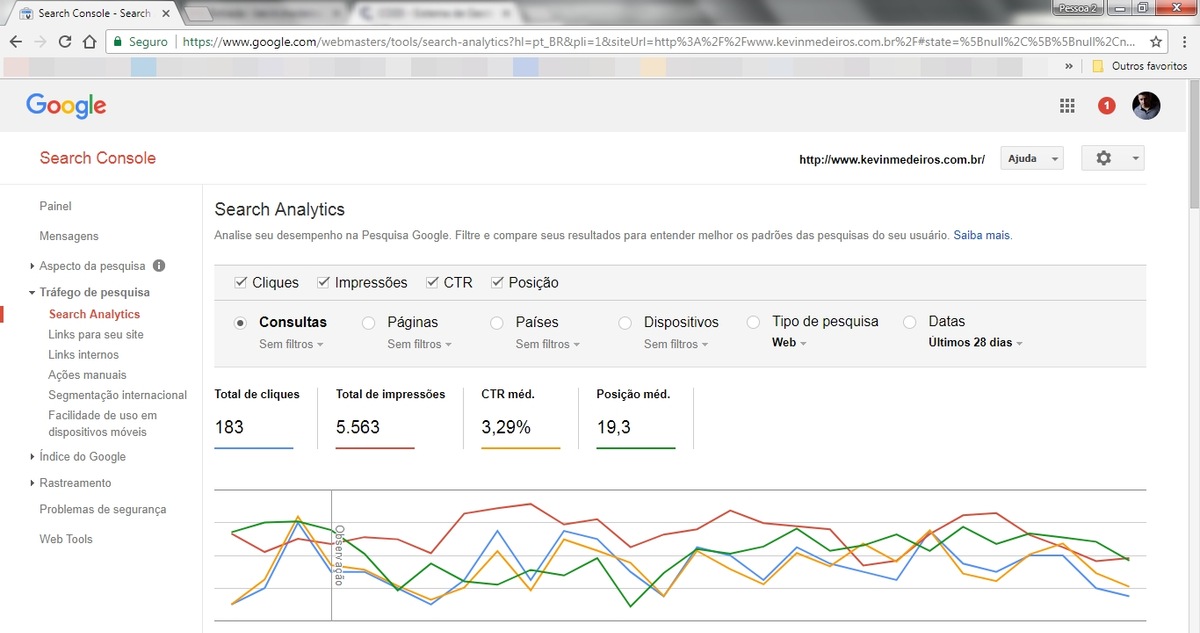Click the Saiba mais link
The image size is (1200, 633).
click(x=982, y=236)
